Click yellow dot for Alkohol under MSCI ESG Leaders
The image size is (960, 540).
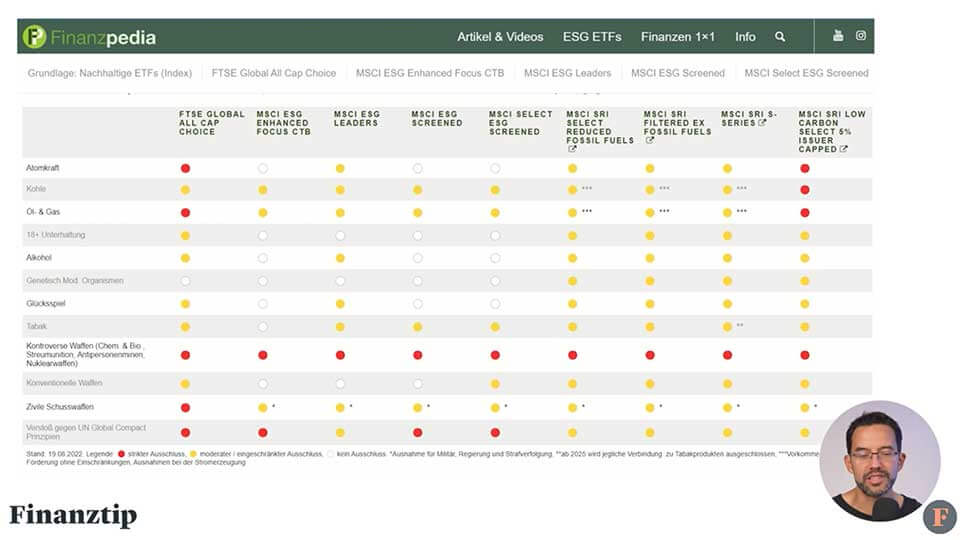pos(340,258)
